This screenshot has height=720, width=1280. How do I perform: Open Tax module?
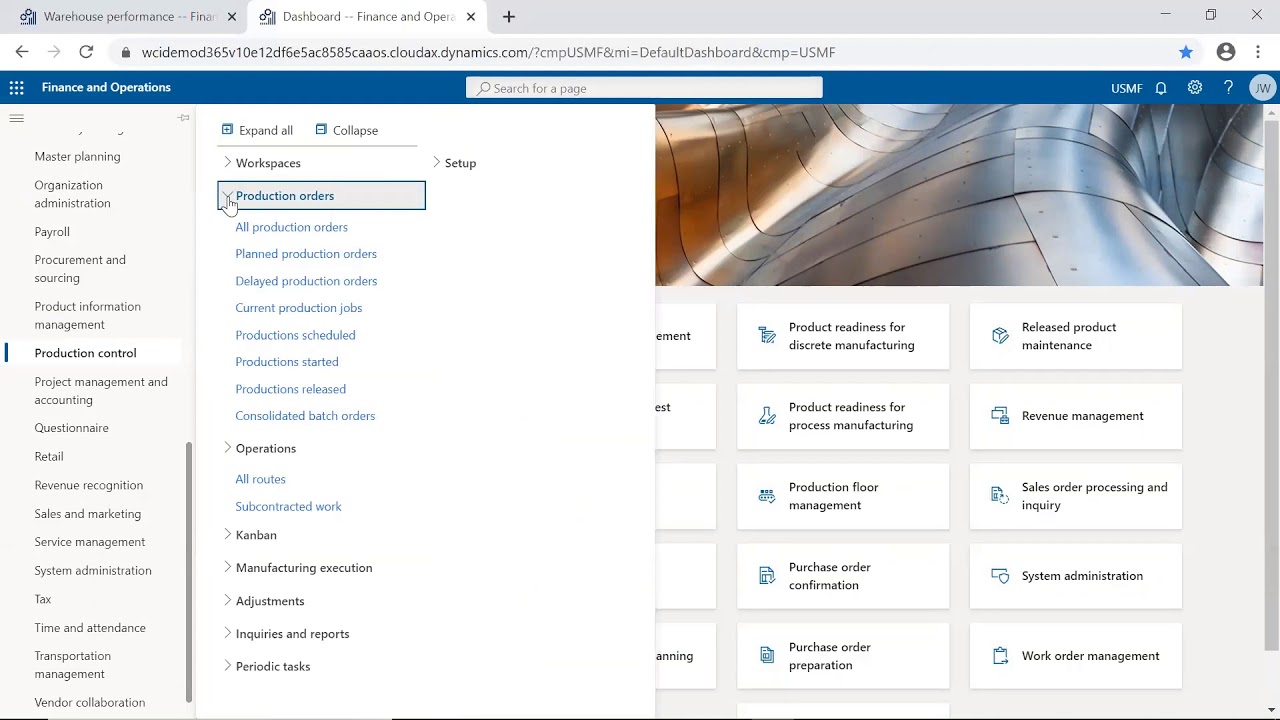pos(42,599)
